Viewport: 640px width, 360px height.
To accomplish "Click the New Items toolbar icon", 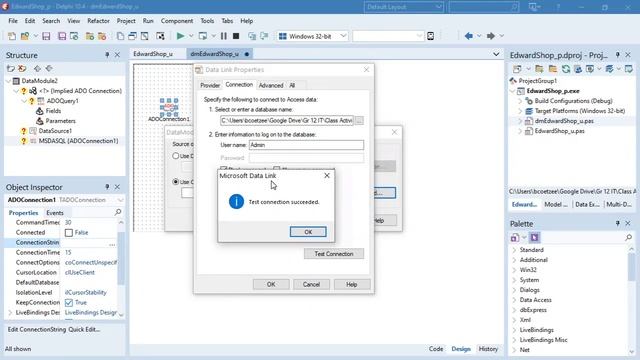I will point(12,36).
